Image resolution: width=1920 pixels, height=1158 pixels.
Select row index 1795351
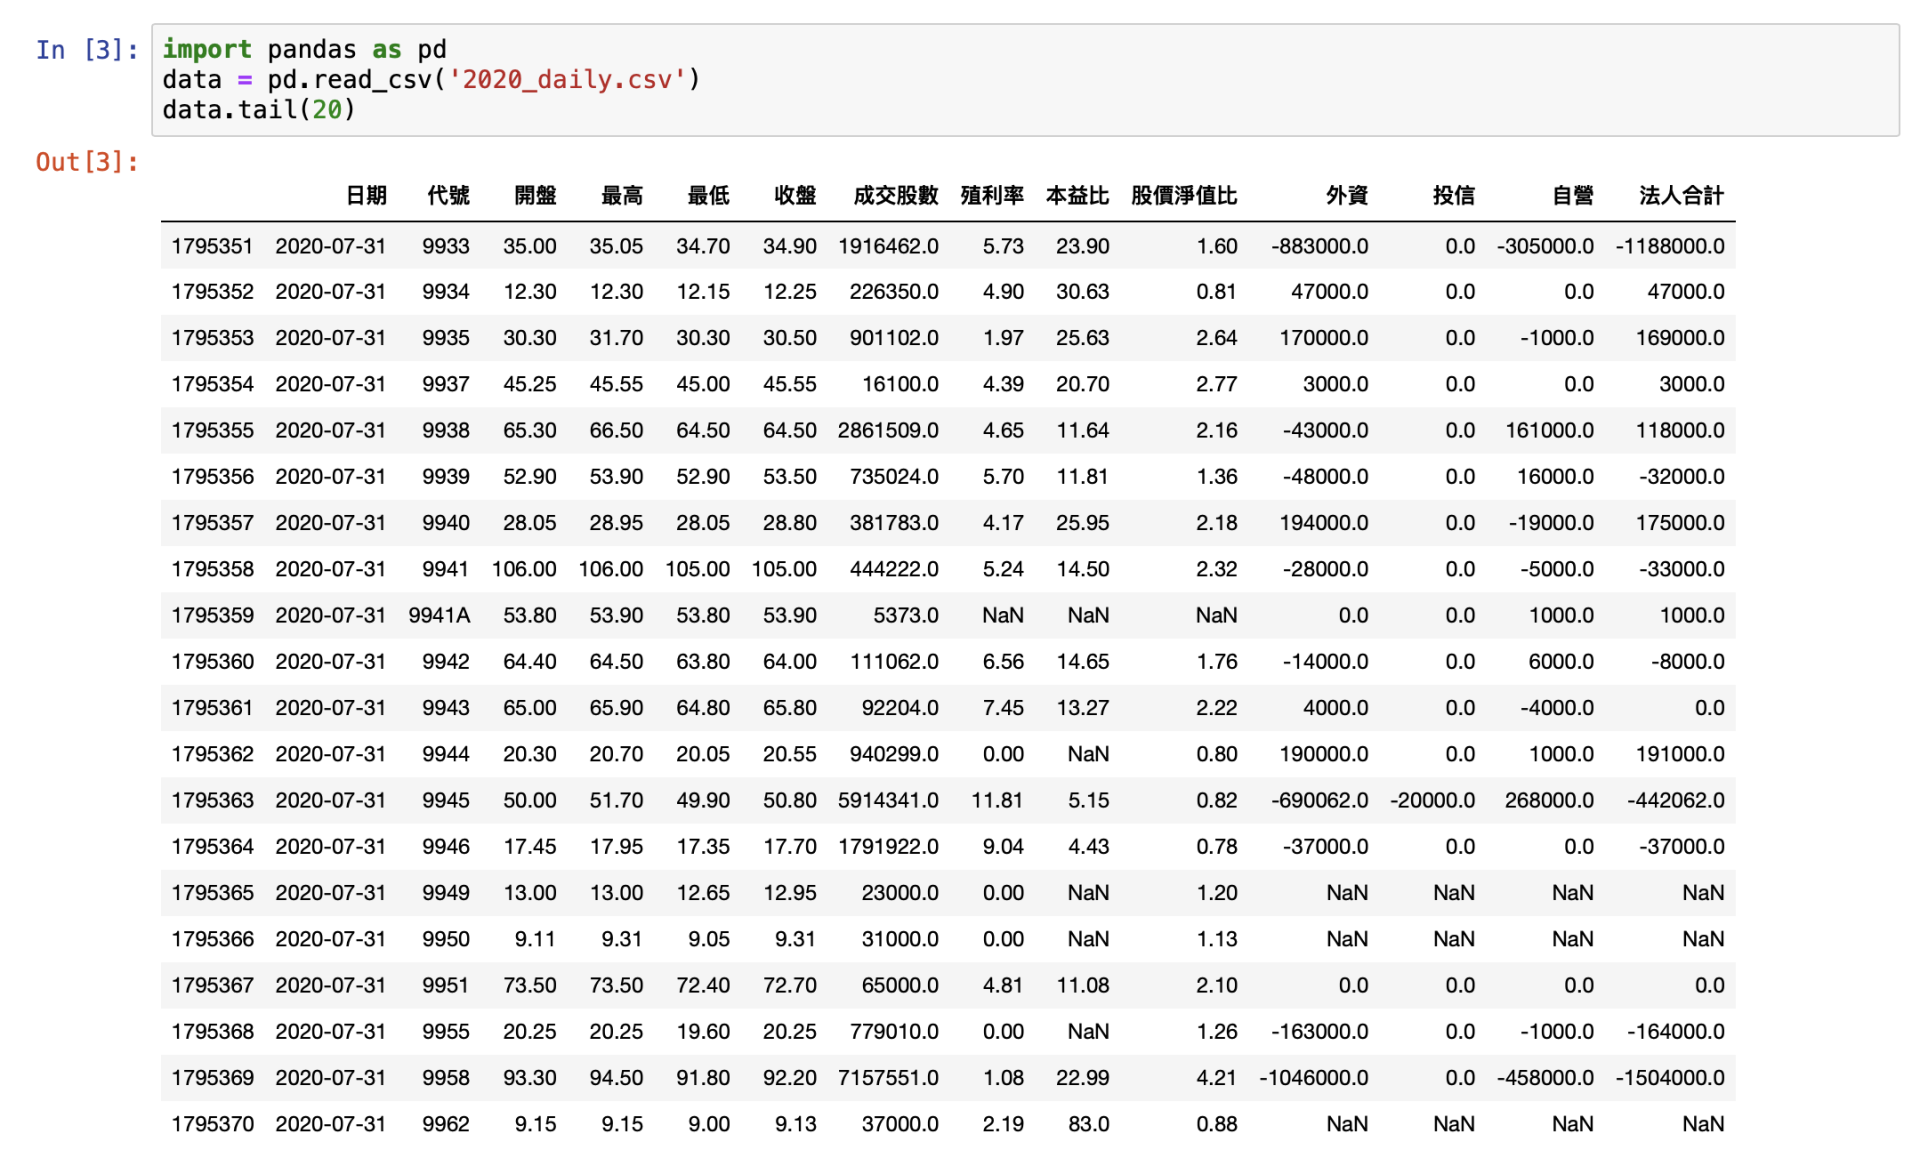tap(212, 246)
